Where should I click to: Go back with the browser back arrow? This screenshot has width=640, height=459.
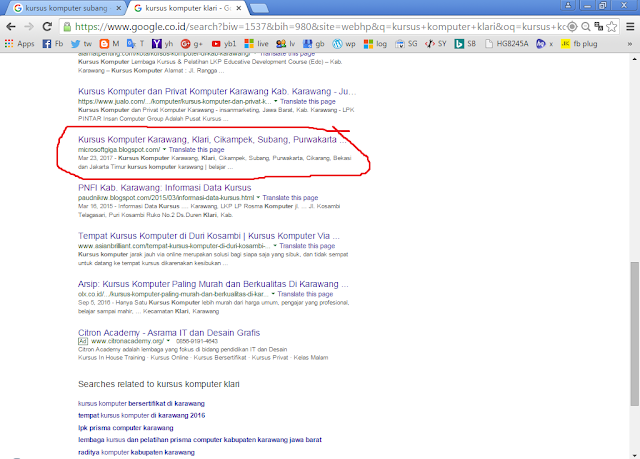[11, 27]
